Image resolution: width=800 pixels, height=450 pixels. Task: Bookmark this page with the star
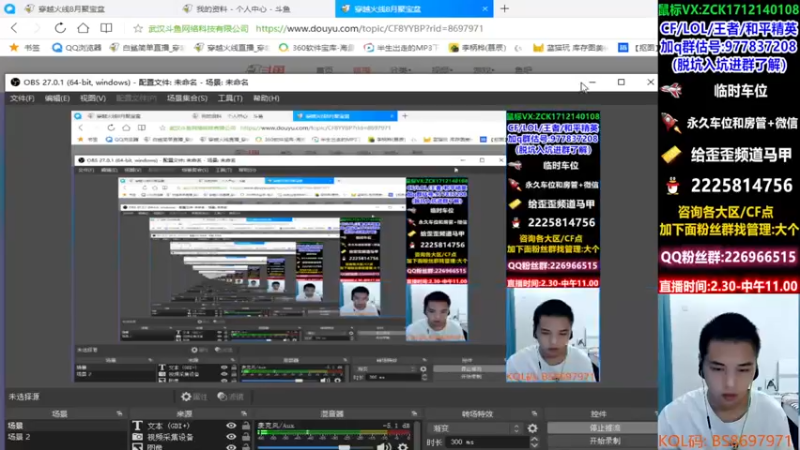click(138, 29)
